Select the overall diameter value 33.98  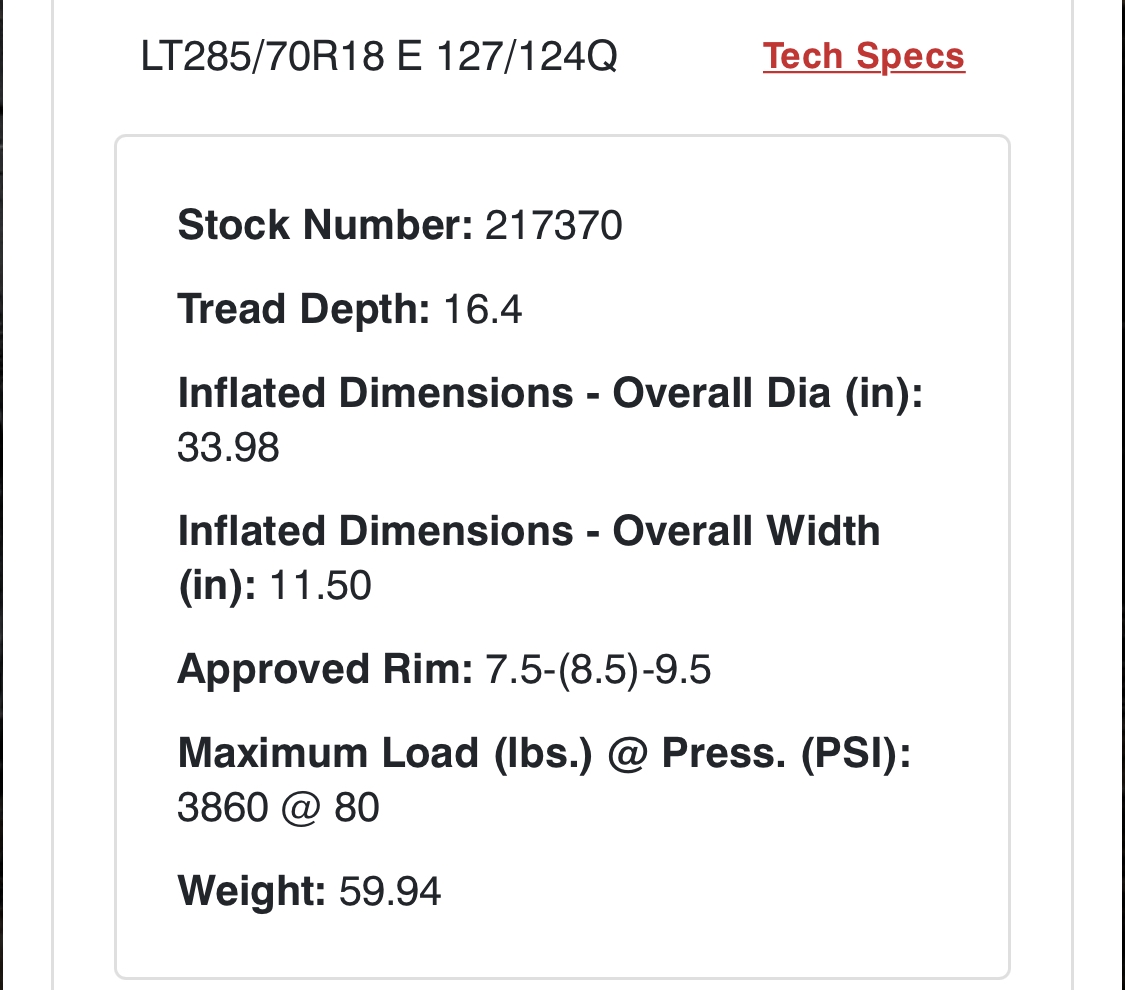pos(228,447)
